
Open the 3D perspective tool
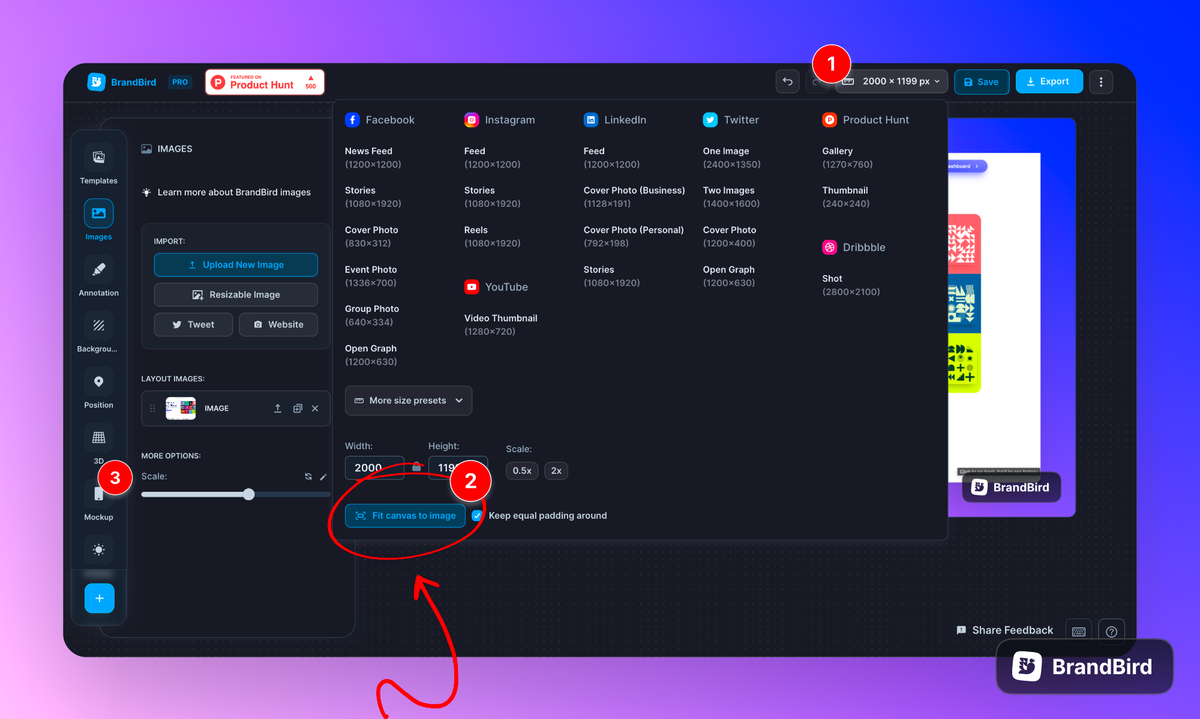tap(99, 445)
